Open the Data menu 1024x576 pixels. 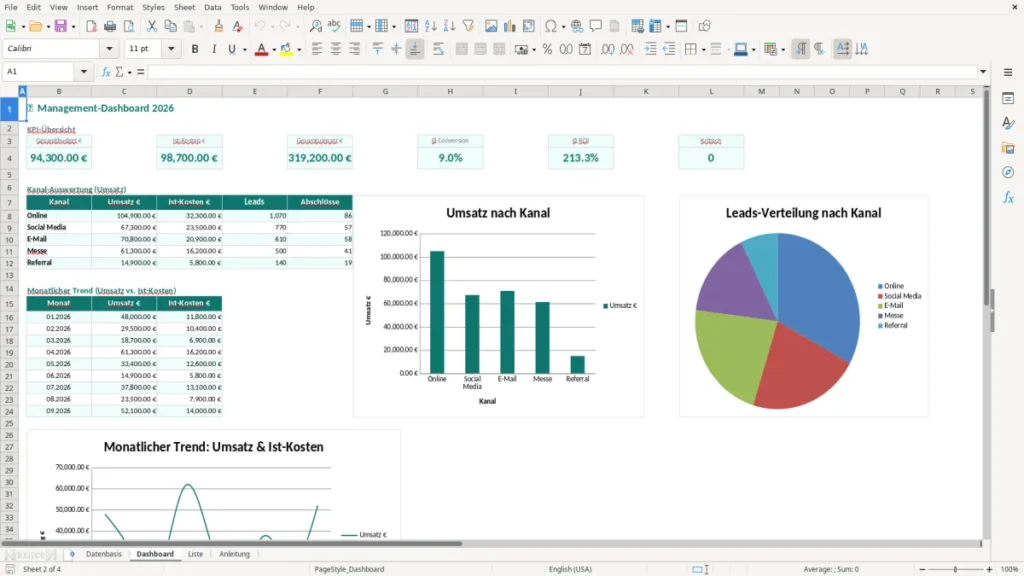click(x=212, y=7)
